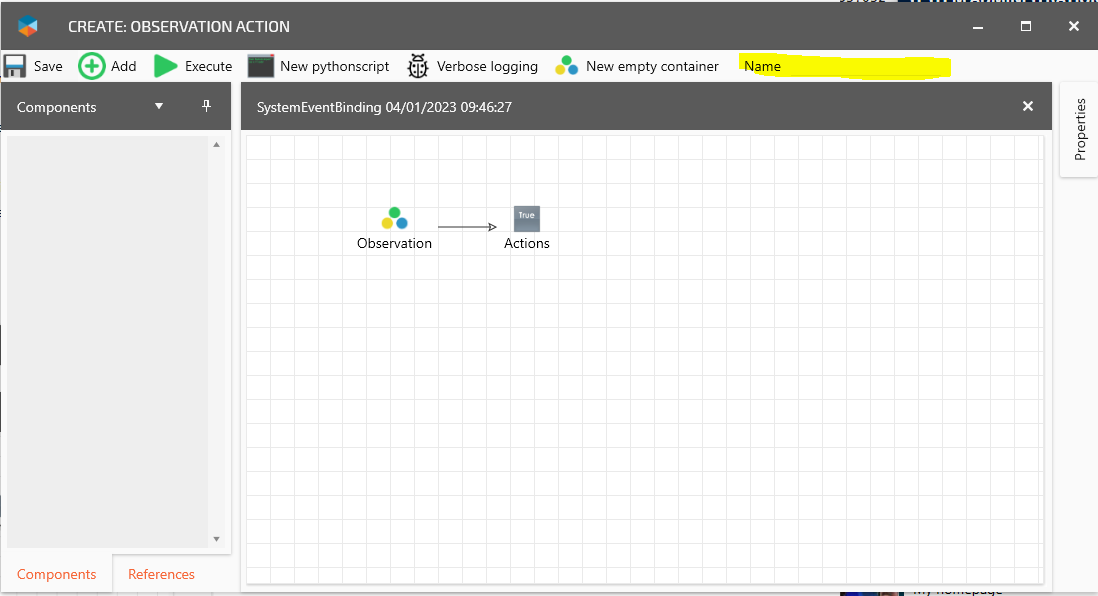Run the workflow with Execute

[165, 66]
